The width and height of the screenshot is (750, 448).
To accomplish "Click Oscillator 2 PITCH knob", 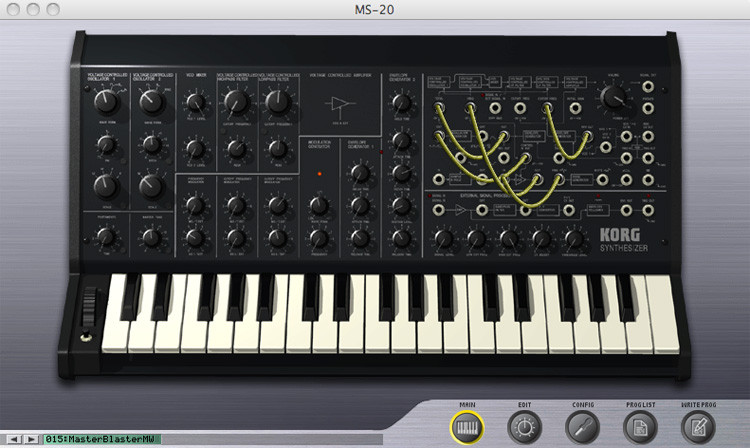I will pos(152,144).
